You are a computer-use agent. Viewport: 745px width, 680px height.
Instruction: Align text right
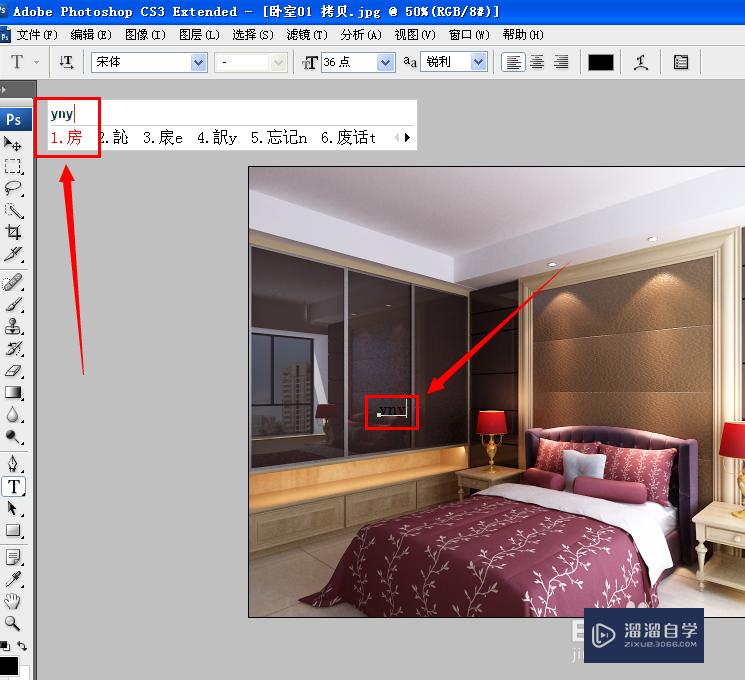tap(561, 62)
